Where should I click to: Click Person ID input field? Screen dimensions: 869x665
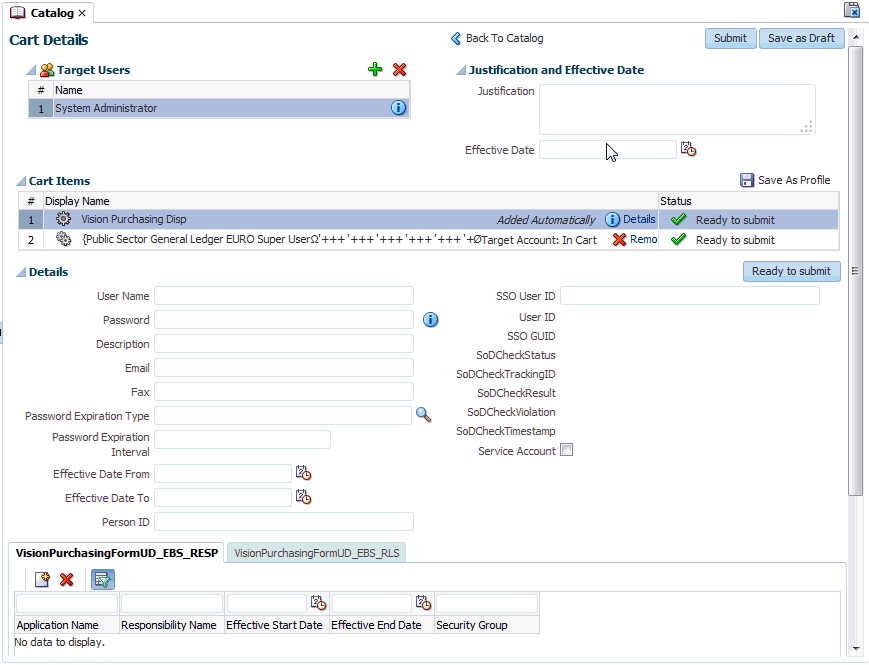tap(284, 521)
